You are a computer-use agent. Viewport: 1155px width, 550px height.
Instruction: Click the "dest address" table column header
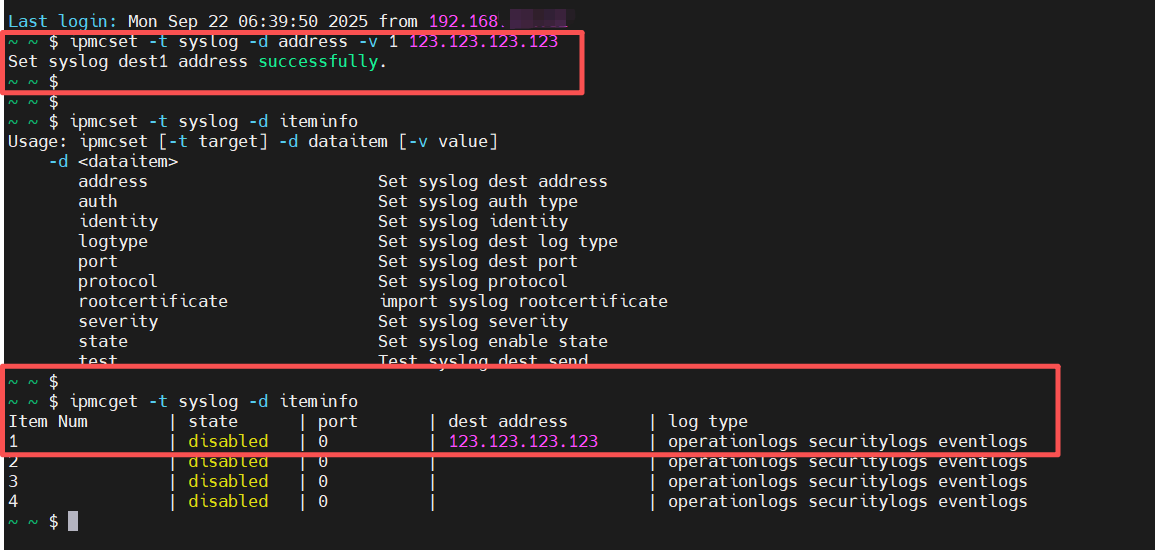[x=507, y=421]
